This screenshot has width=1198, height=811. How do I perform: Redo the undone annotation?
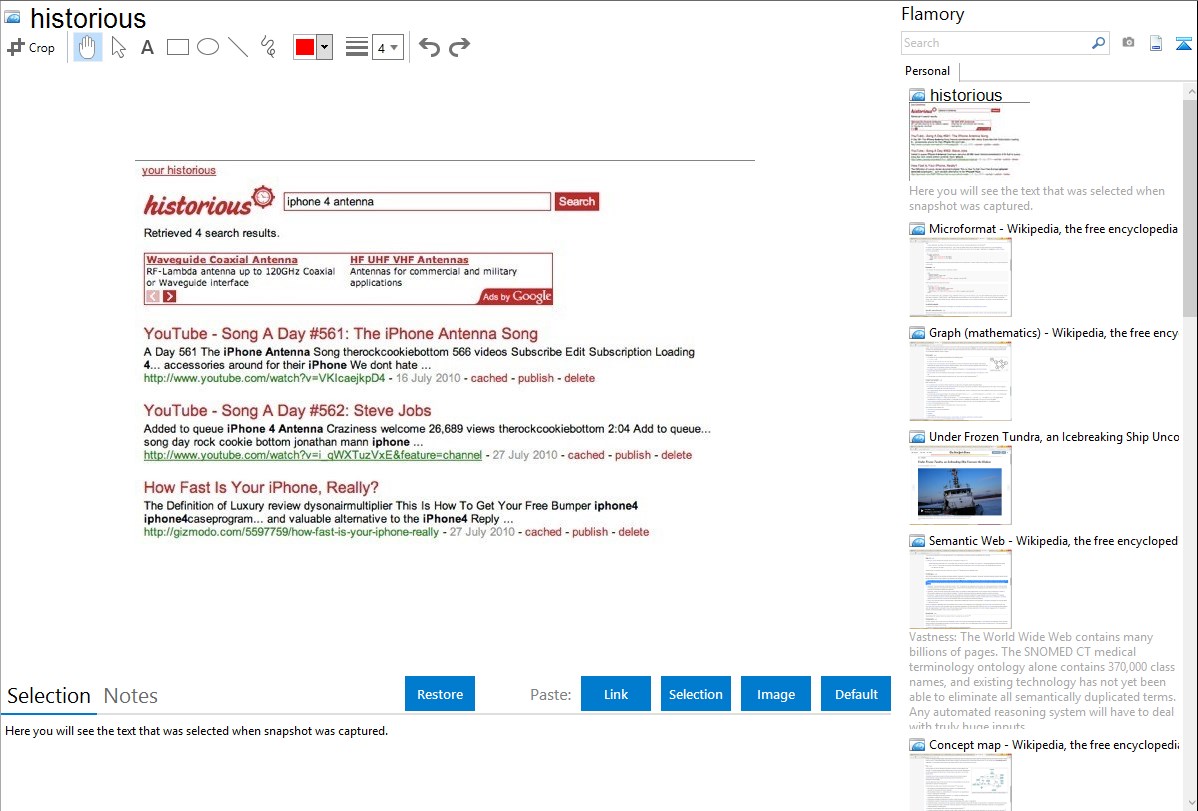coord(459,47)
